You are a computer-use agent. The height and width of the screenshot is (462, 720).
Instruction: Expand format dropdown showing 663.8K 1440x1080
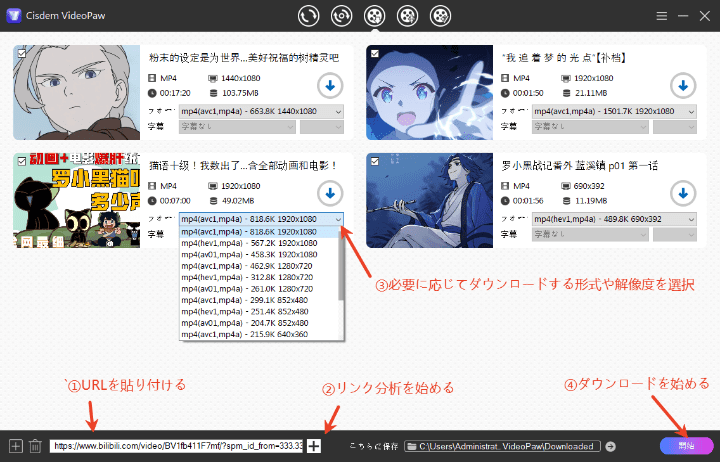coord(261,111)
